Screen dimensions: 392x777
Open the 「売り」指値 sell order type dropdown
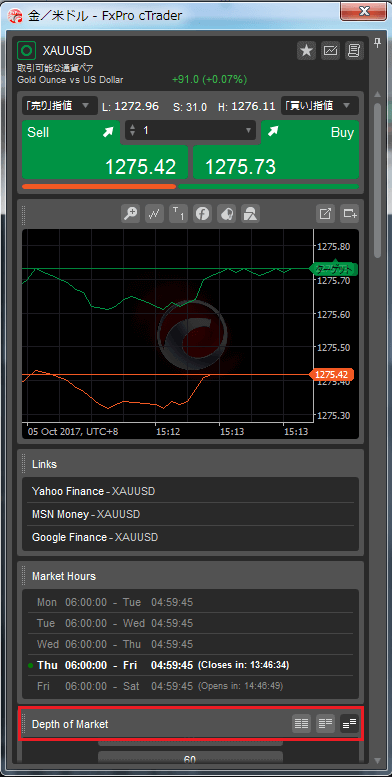tap(59, 105)
